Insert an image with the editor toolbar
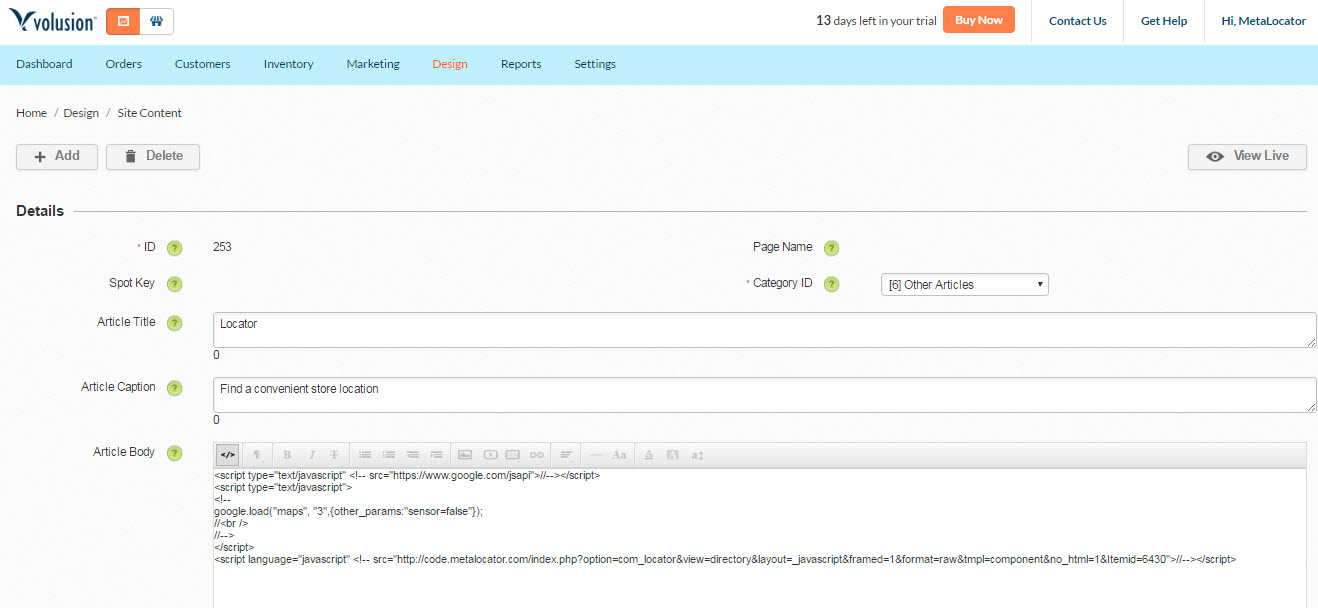1318x608 pixels. point(465,455)
